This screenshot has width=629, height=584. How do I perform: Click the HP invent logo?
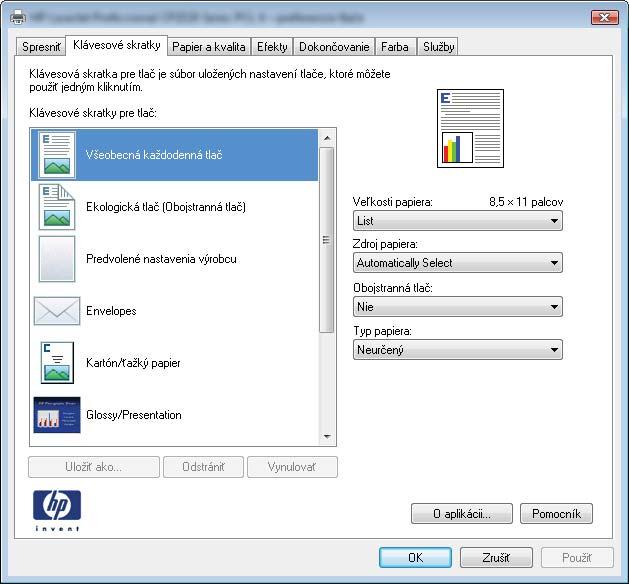pos(57,510)
